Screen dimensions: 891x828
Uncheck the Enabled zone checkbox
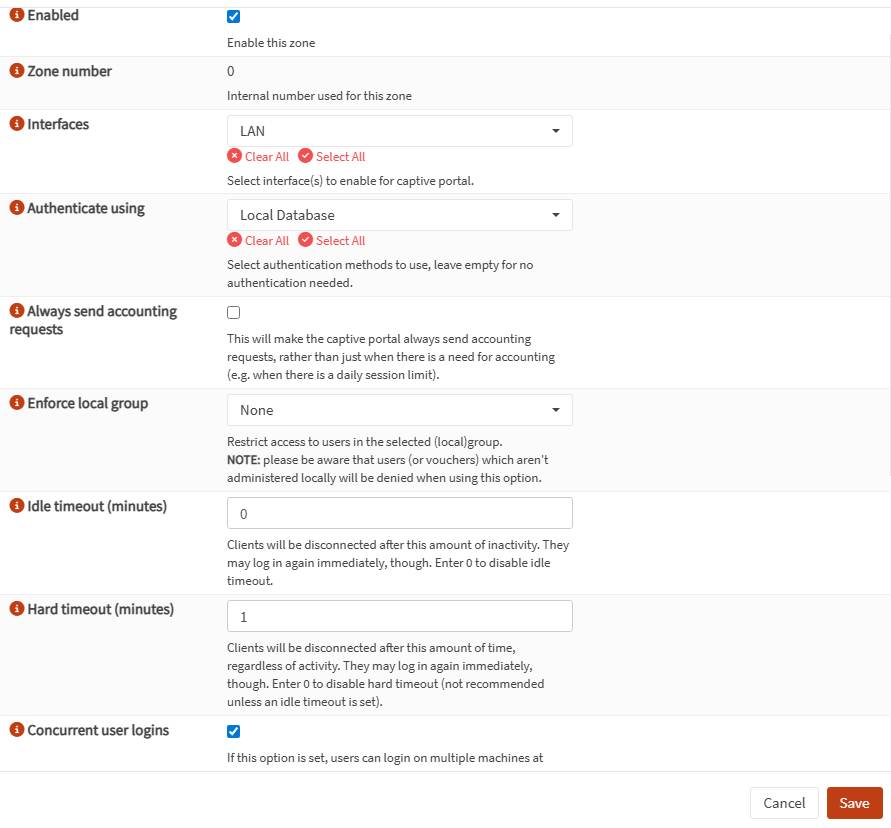tap(234, 17)
